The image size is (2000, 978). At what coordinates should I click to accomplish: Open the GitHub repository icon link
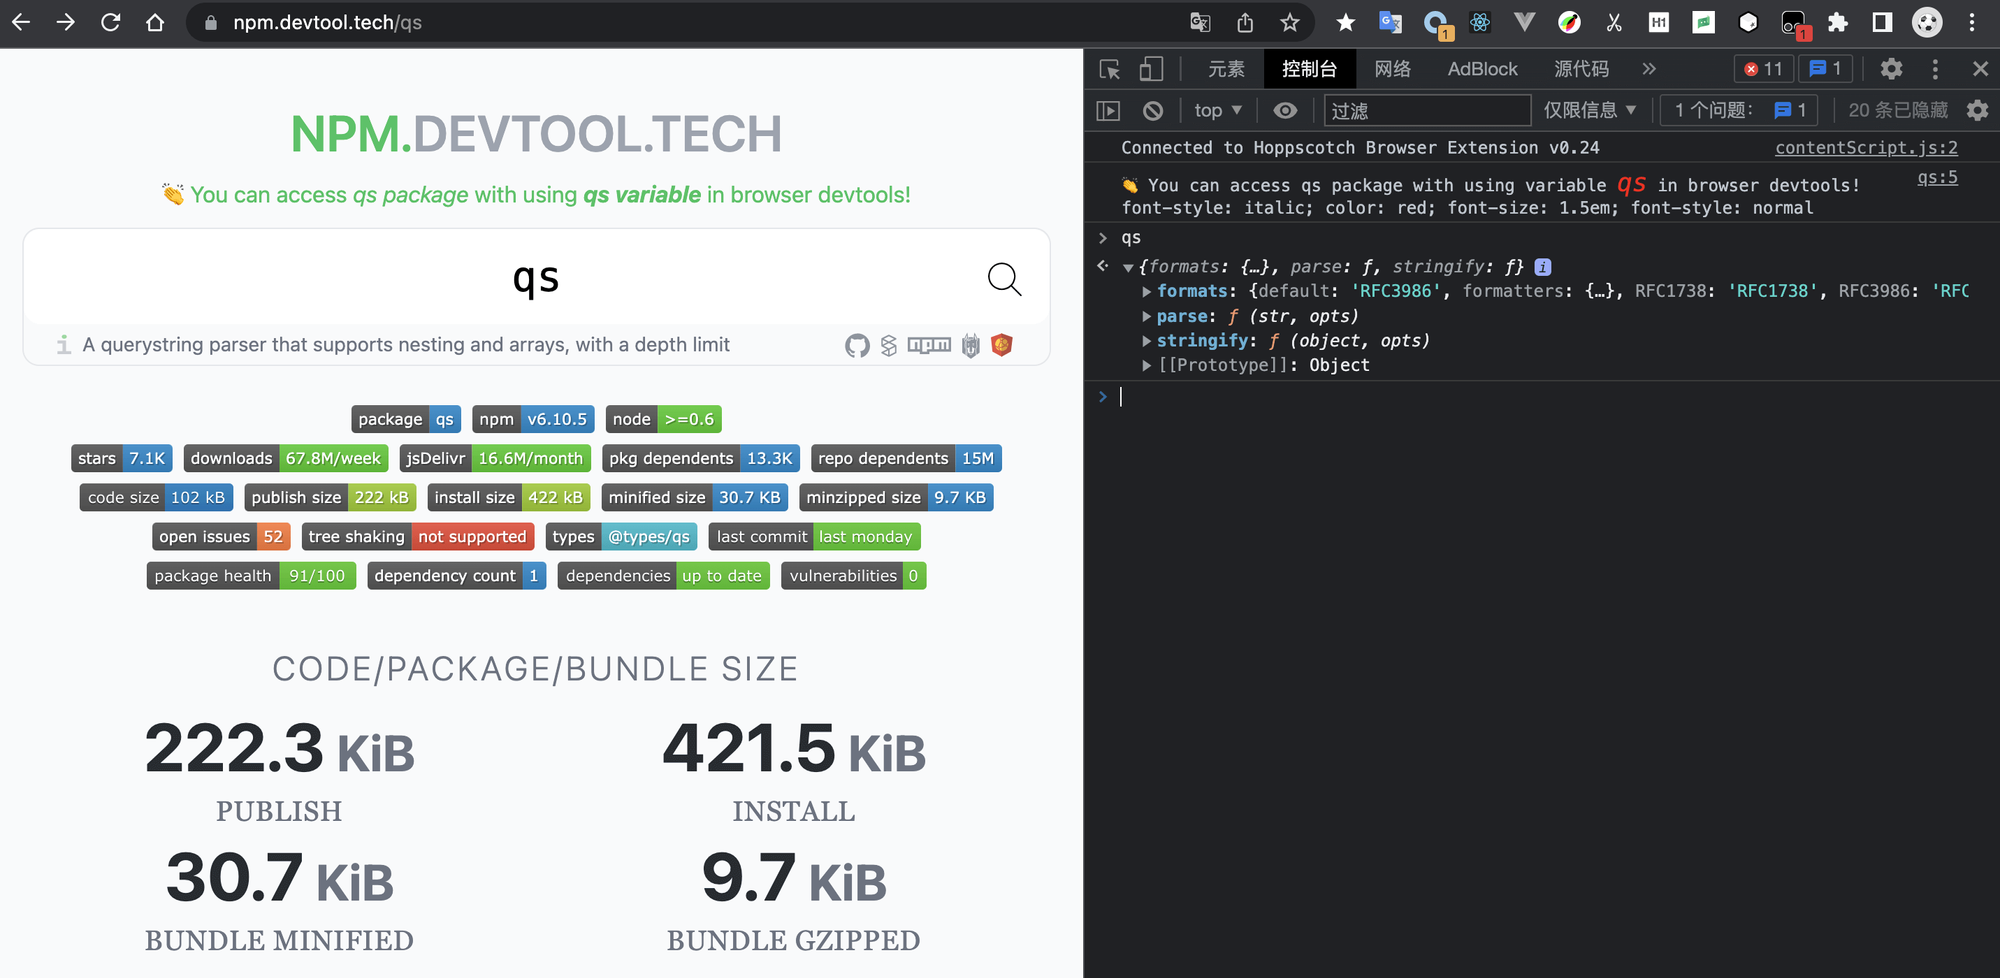857,346
